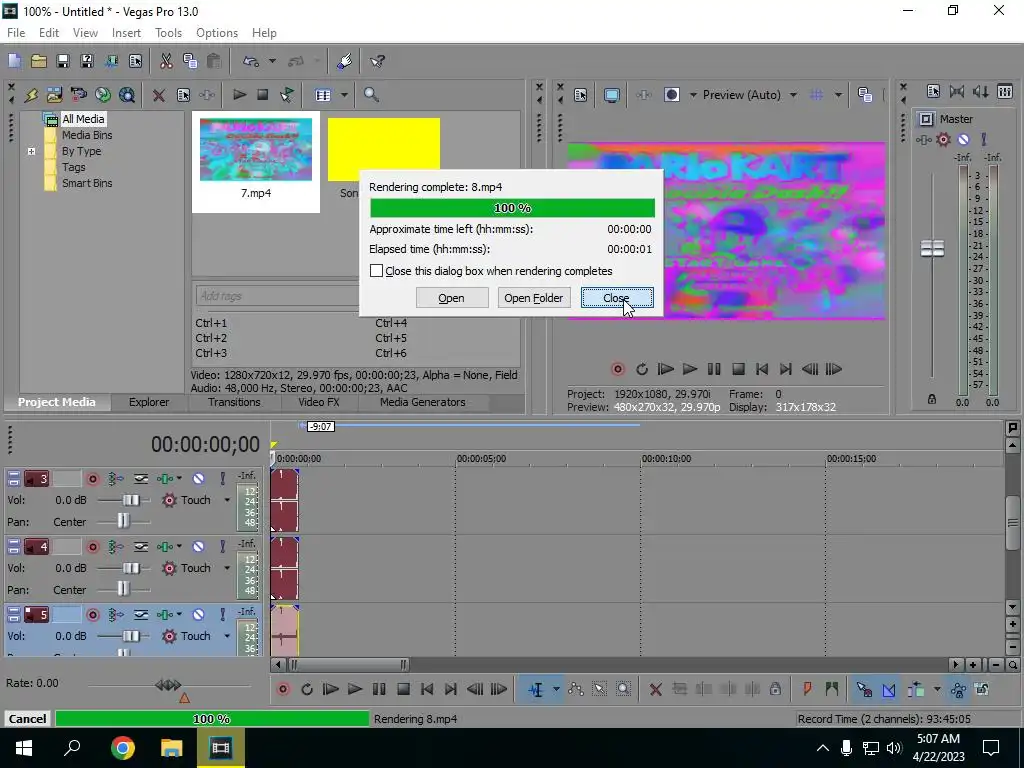
Task: Remove selected media with the X icon
Action: (x=158, y=95)
